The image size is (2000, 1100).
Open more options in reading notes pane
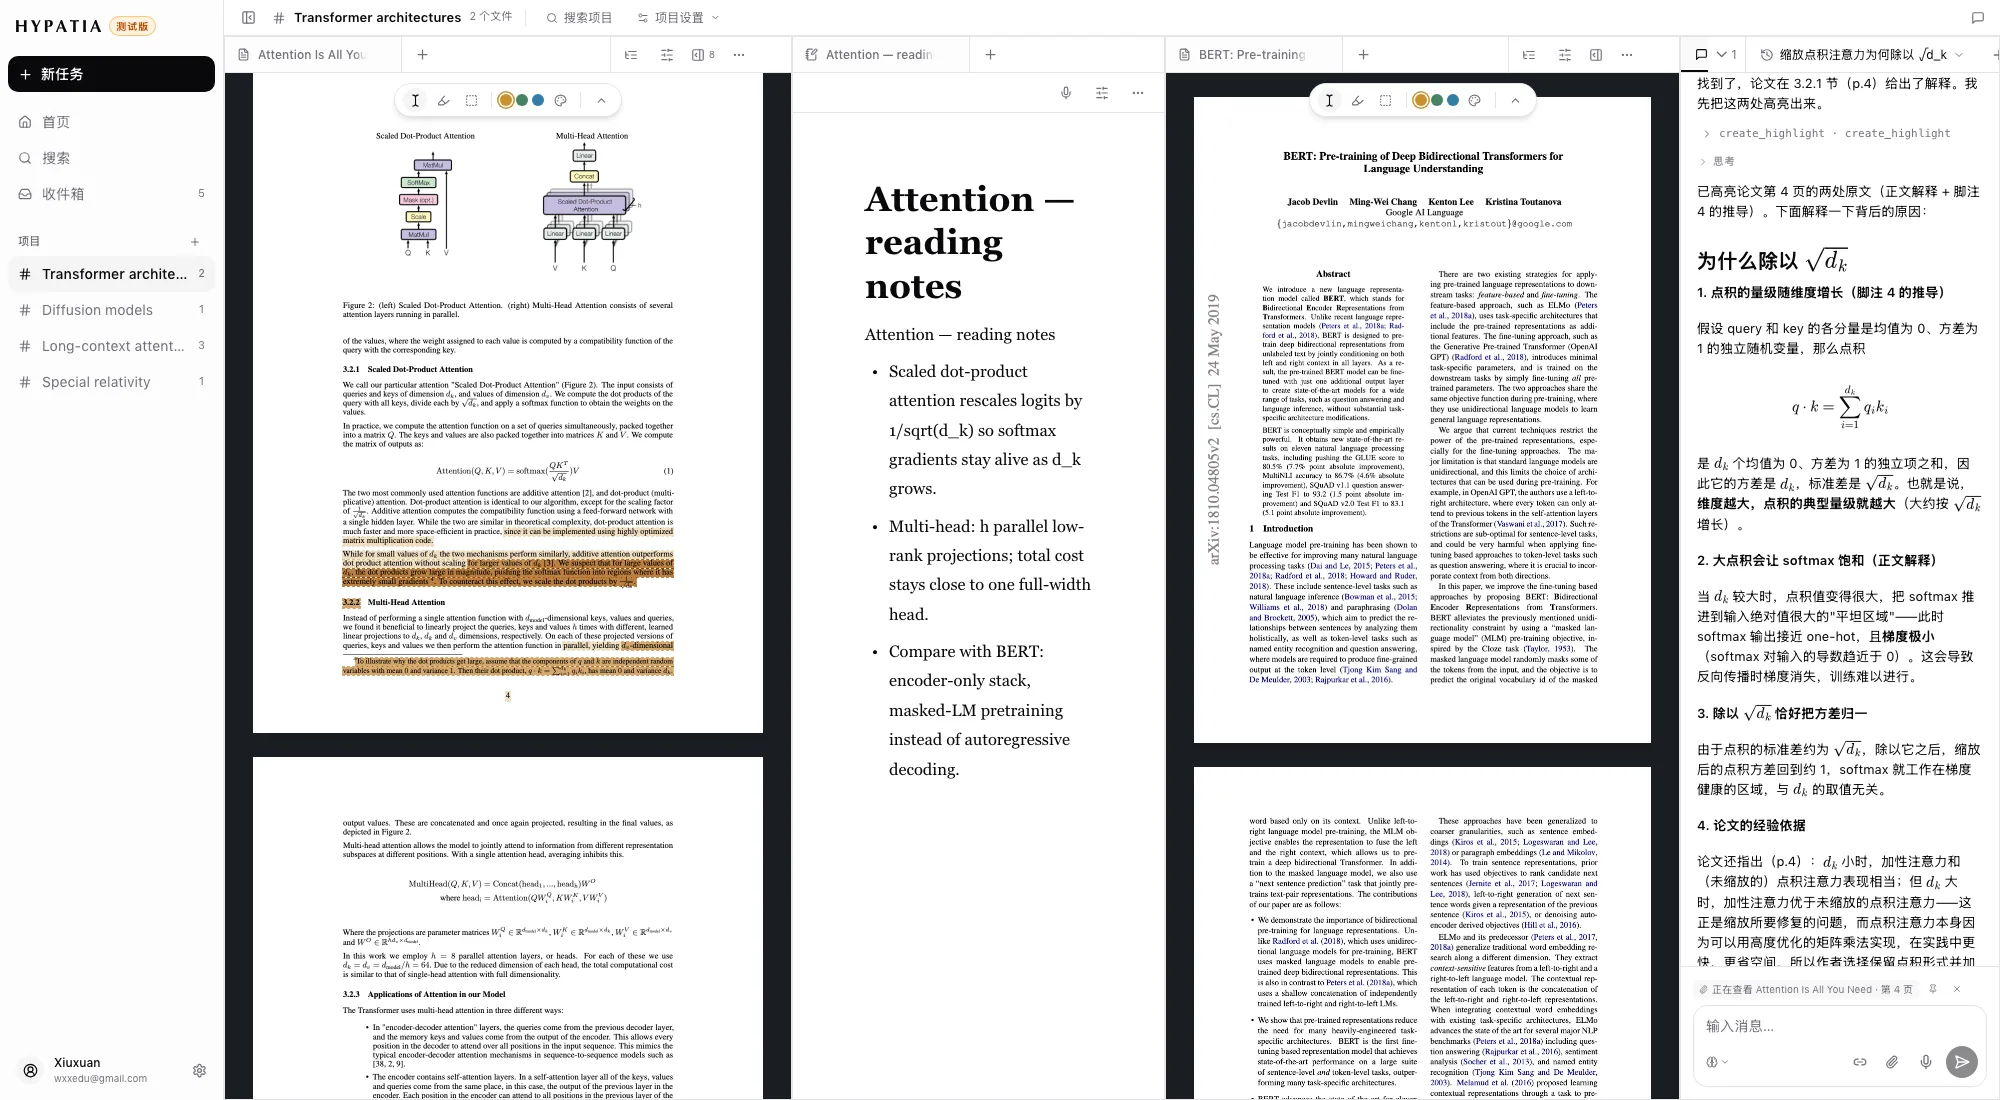pos(1138,93)
